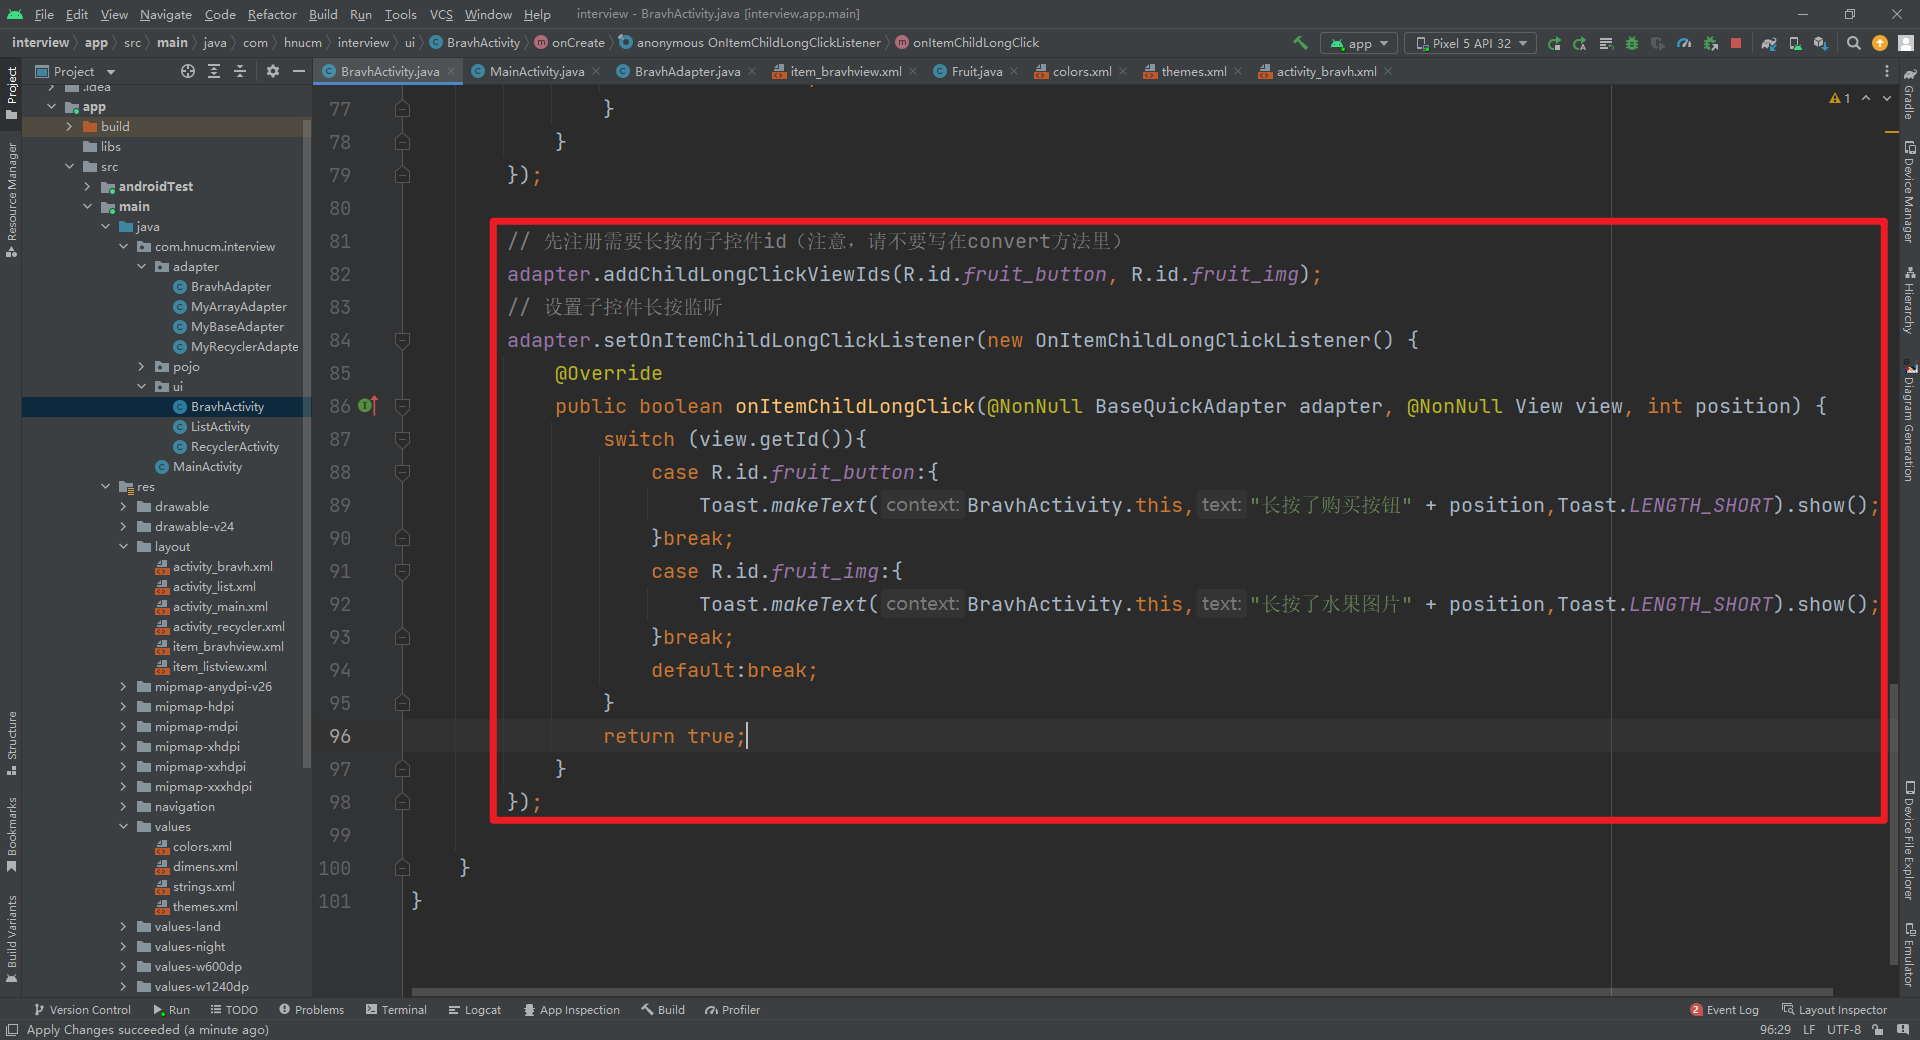Expand the drawable folder node
Viewport: 1920px width, 1040px height.
click(x=123, y=507)
